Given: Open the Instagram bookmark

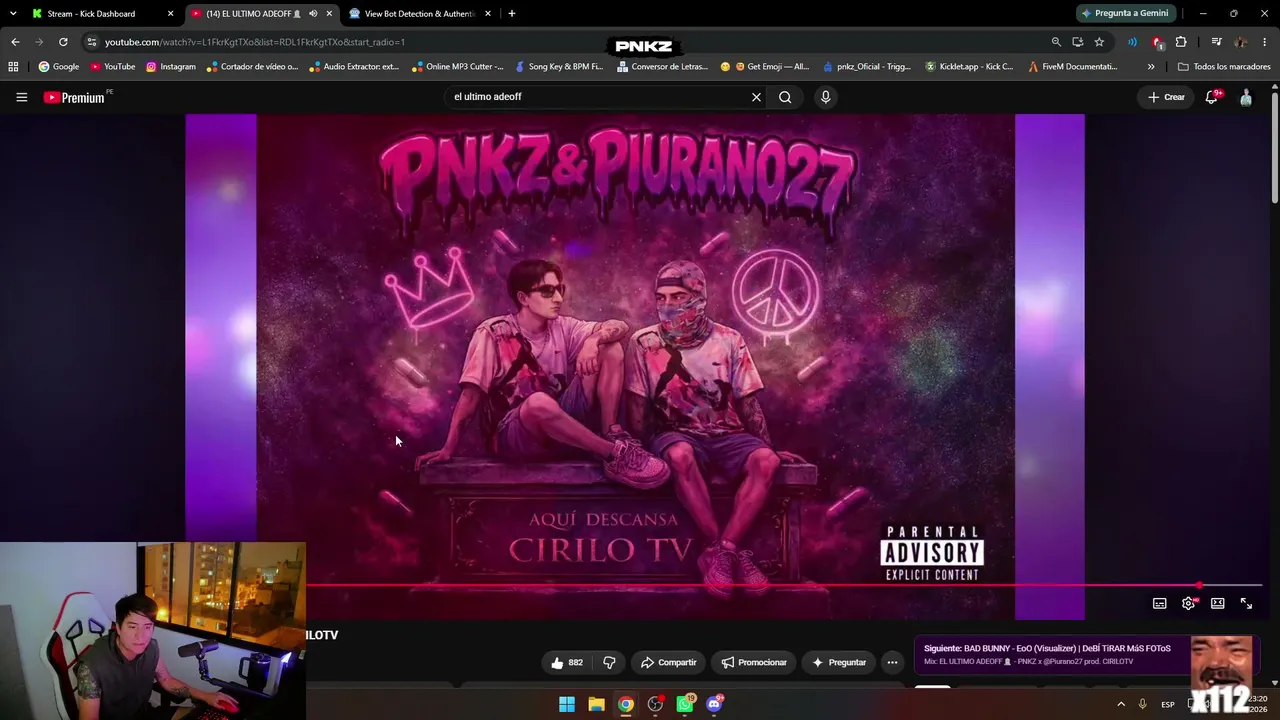Looking at the screenshot, I should 171,67.
